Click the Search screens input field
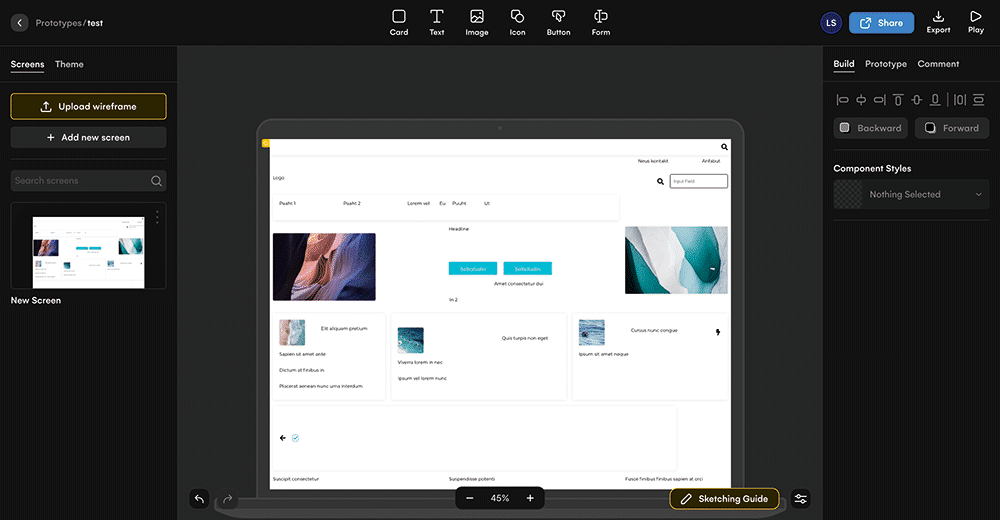1000x520 pixels. click(x=80, y=181)
